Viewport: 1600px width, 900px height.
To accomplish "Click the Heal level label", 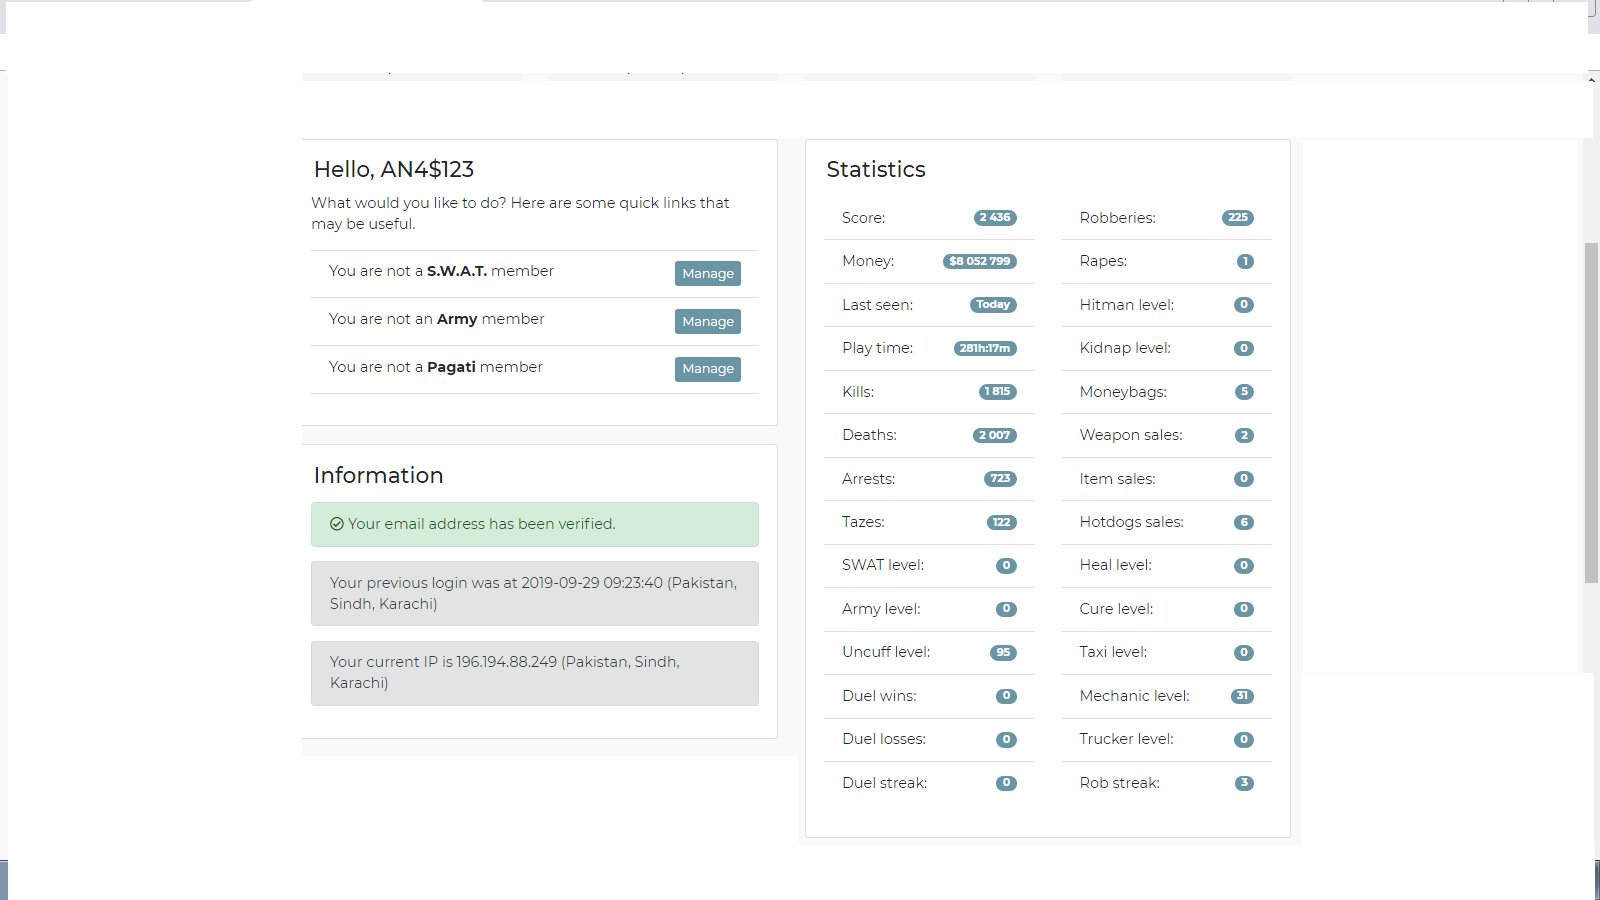I will (x=1115, y=565).
